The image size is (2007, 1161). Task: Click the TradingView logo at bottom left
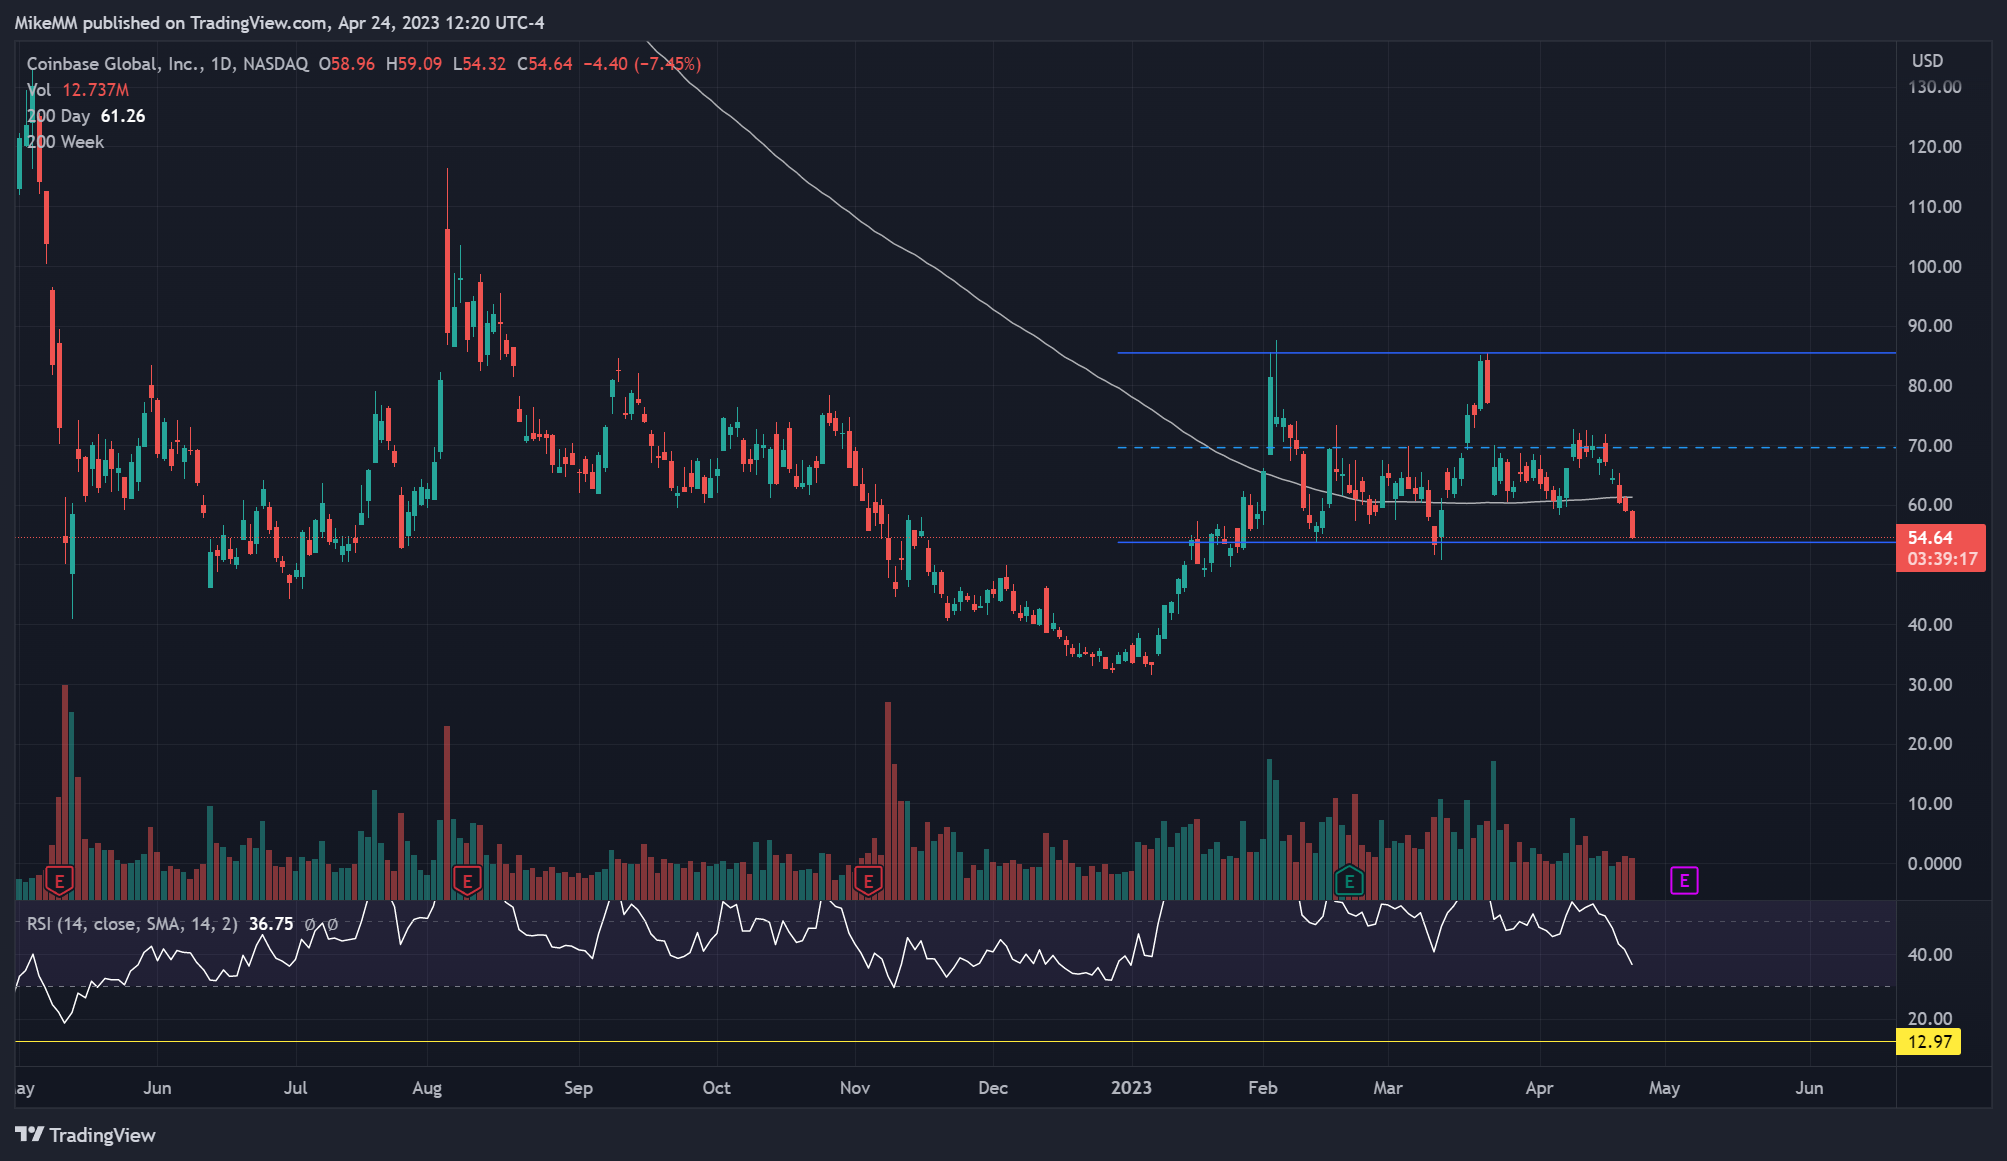click(x=86, y=1135)
